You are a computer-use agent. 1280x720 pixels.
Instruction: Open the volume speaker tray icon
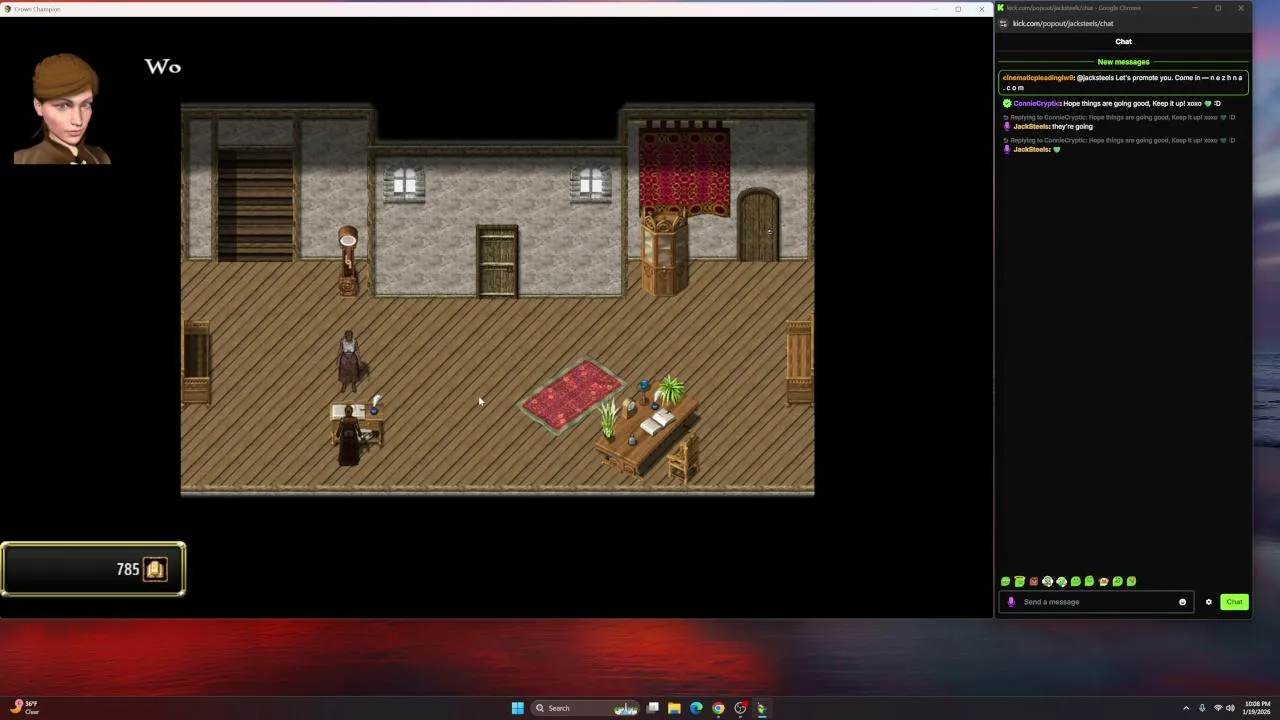click(x=1230, y=708)
